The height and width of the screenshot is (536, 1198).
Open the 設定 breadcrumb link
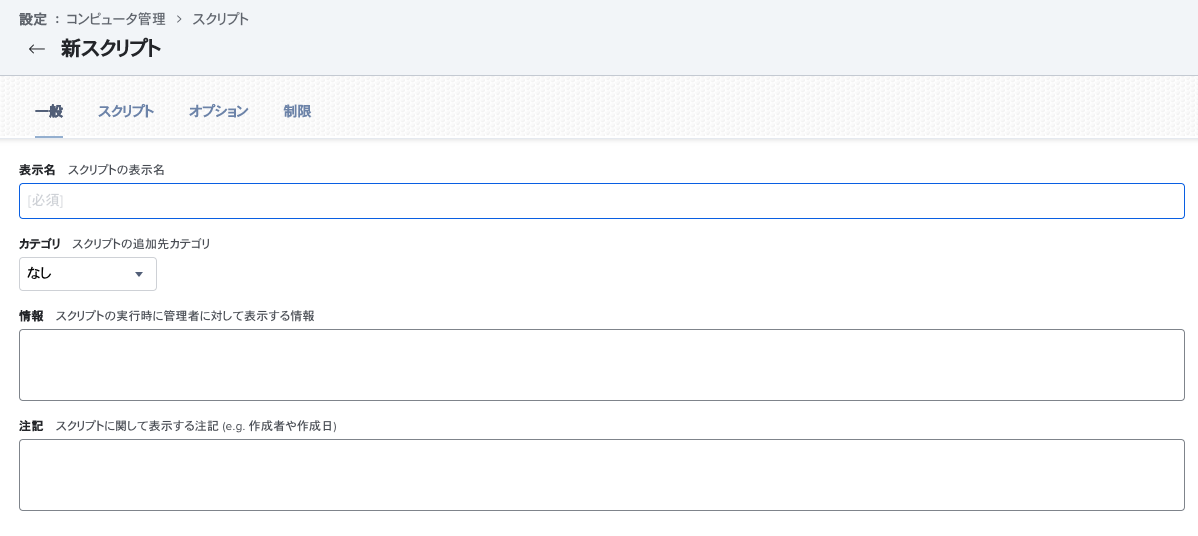32,19
